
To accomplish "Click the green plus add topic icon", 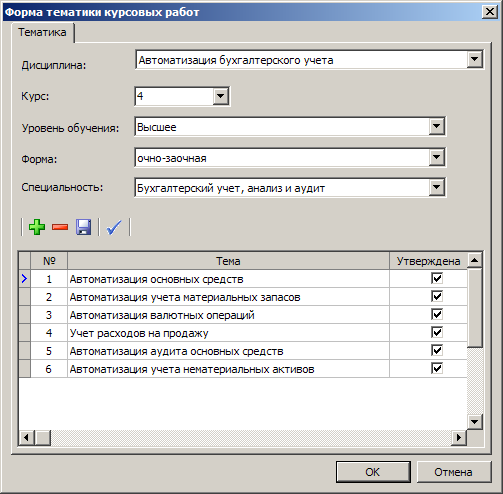I will coord(37,227).
